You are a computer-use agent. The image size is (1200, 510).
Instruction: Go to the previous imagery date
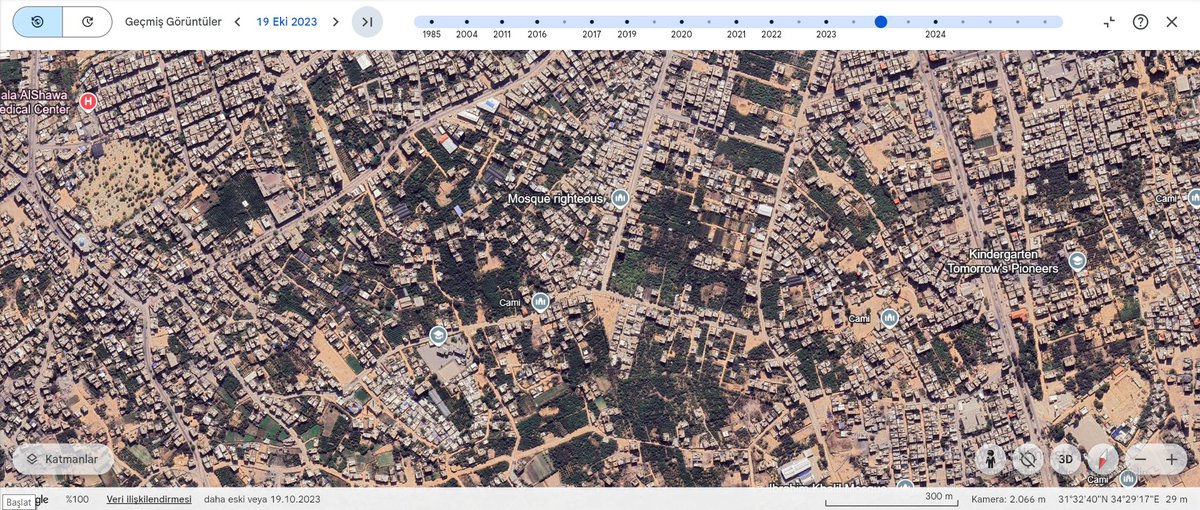click(238, 21)
